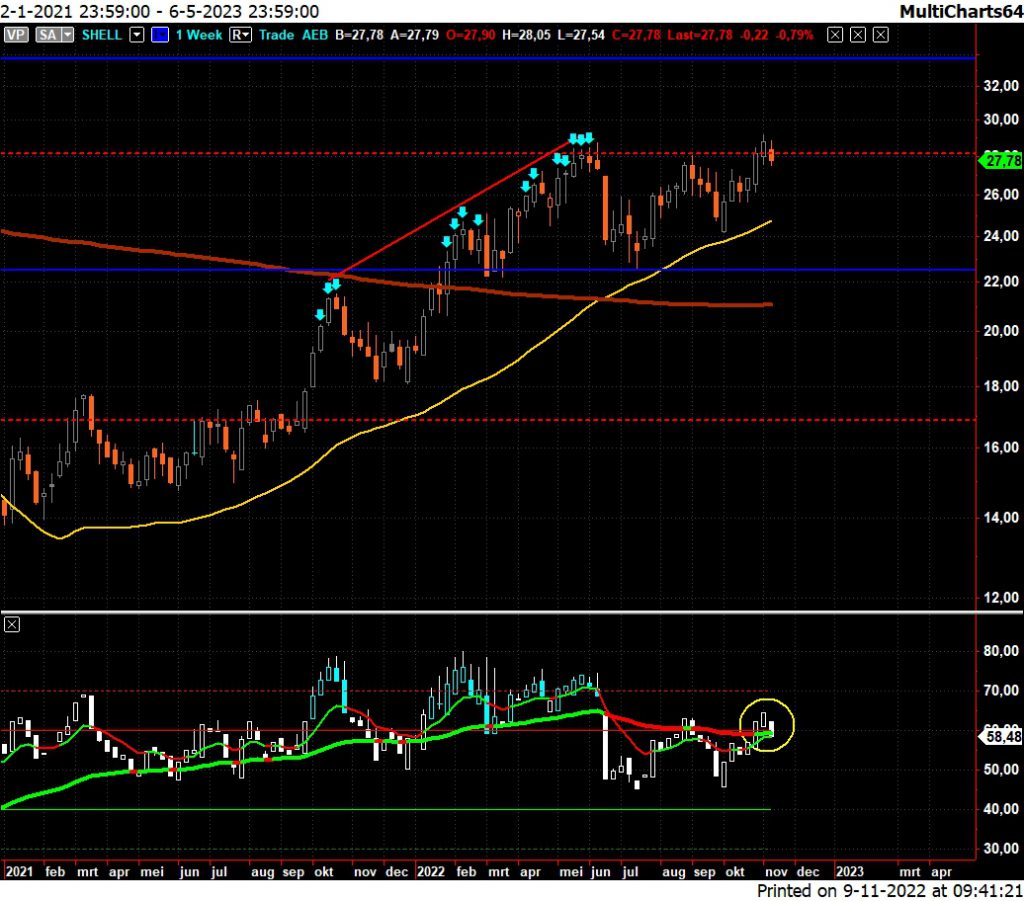Click the green 27,78 last price marker

pos(999,161)
